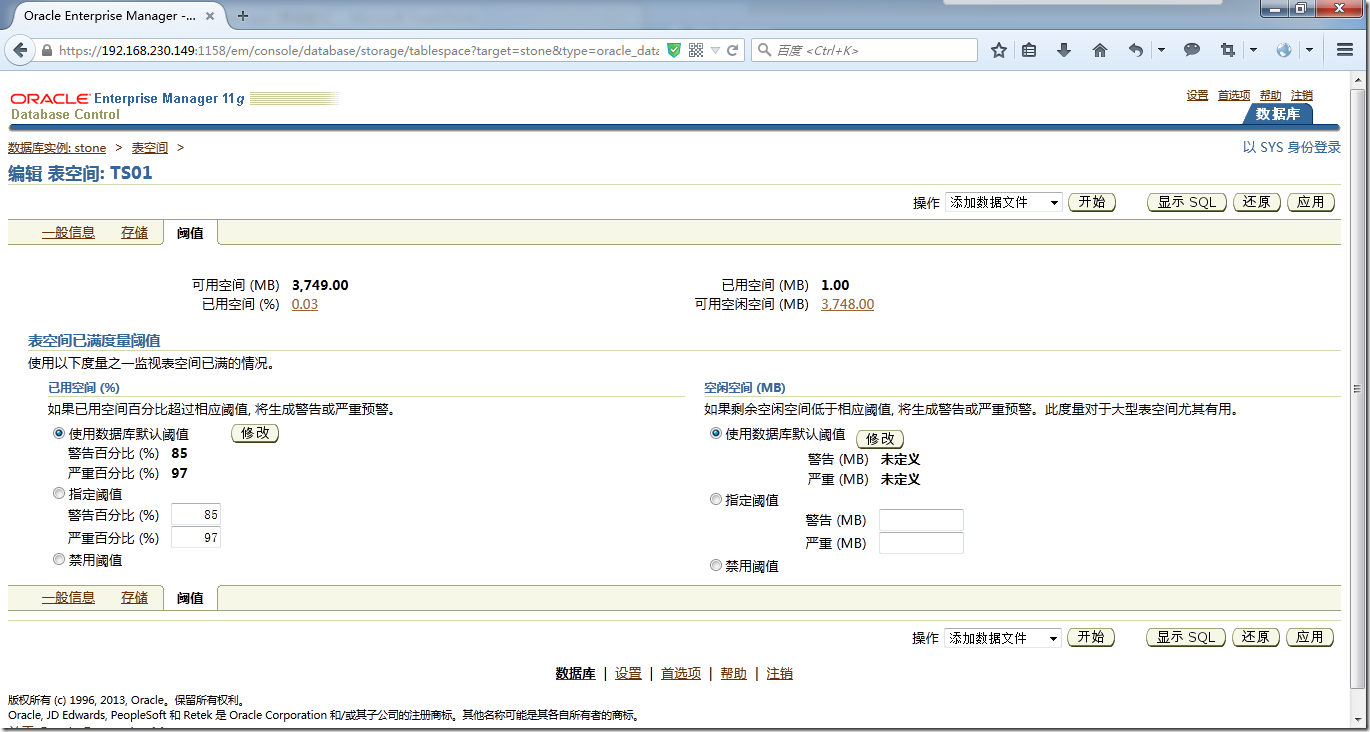Open the lower 操作 添加数据文件 dropdown
This screenshot has height=732, width=1370.
click(1003, 638)
